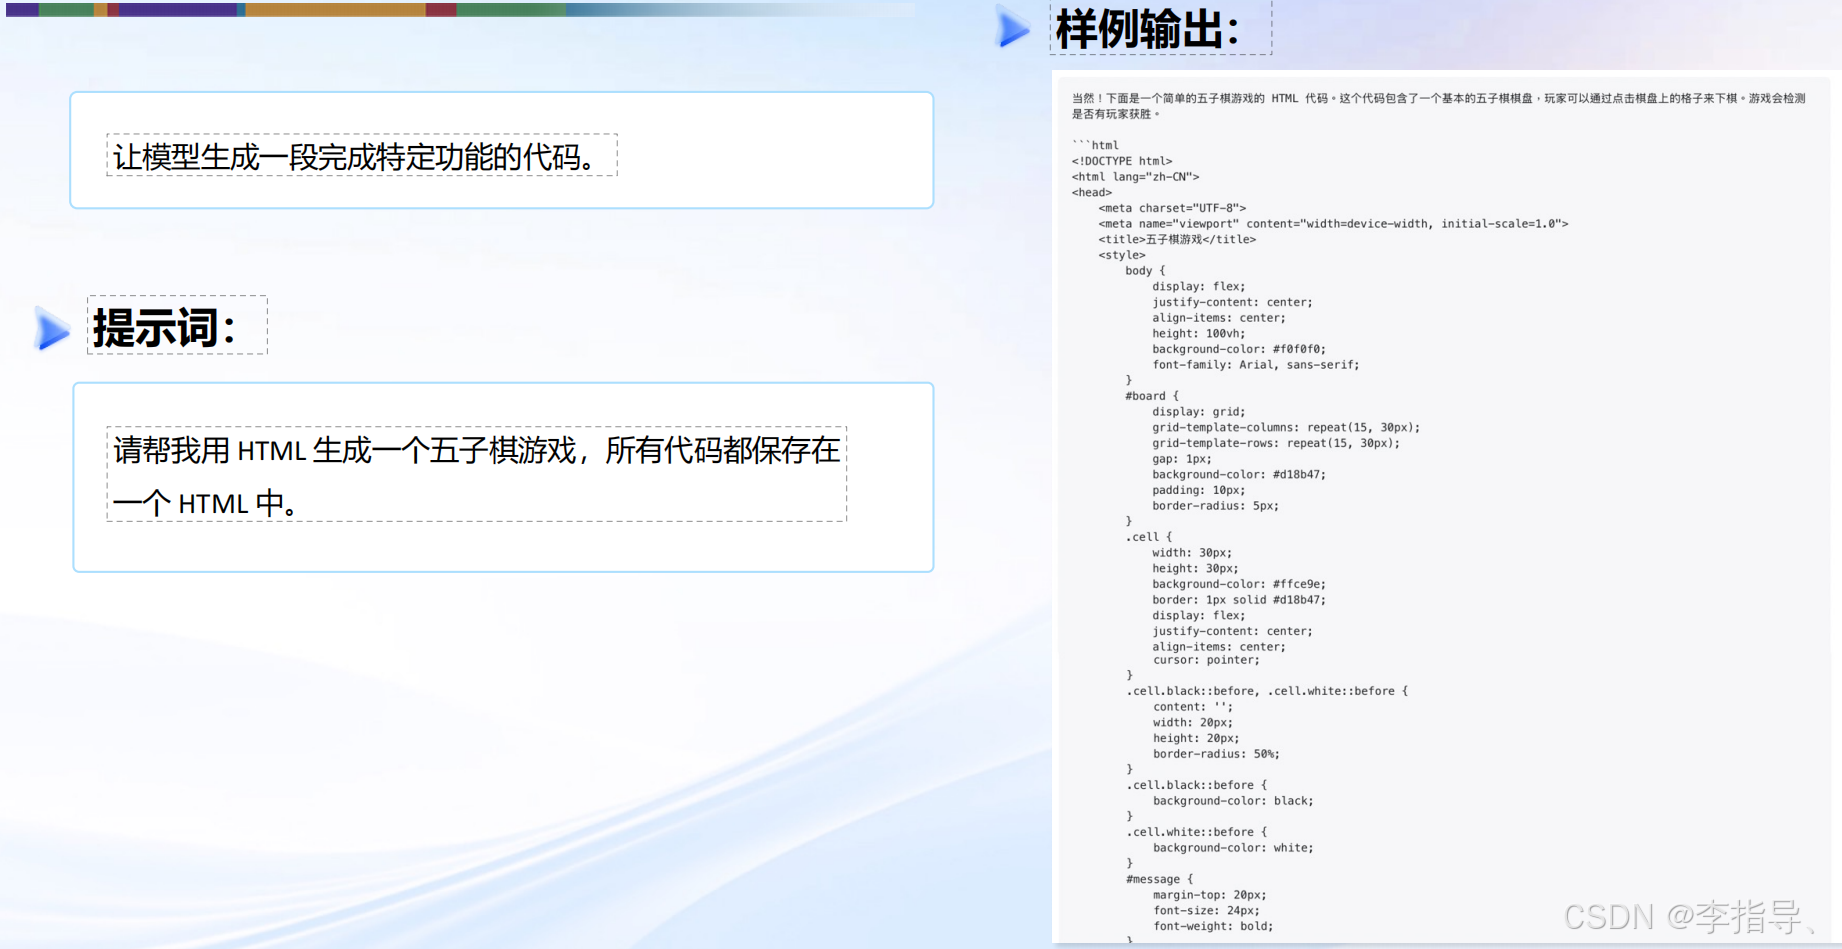
Task: Click the blue arrow beside 样例输出
Action: pos(1013,28)
